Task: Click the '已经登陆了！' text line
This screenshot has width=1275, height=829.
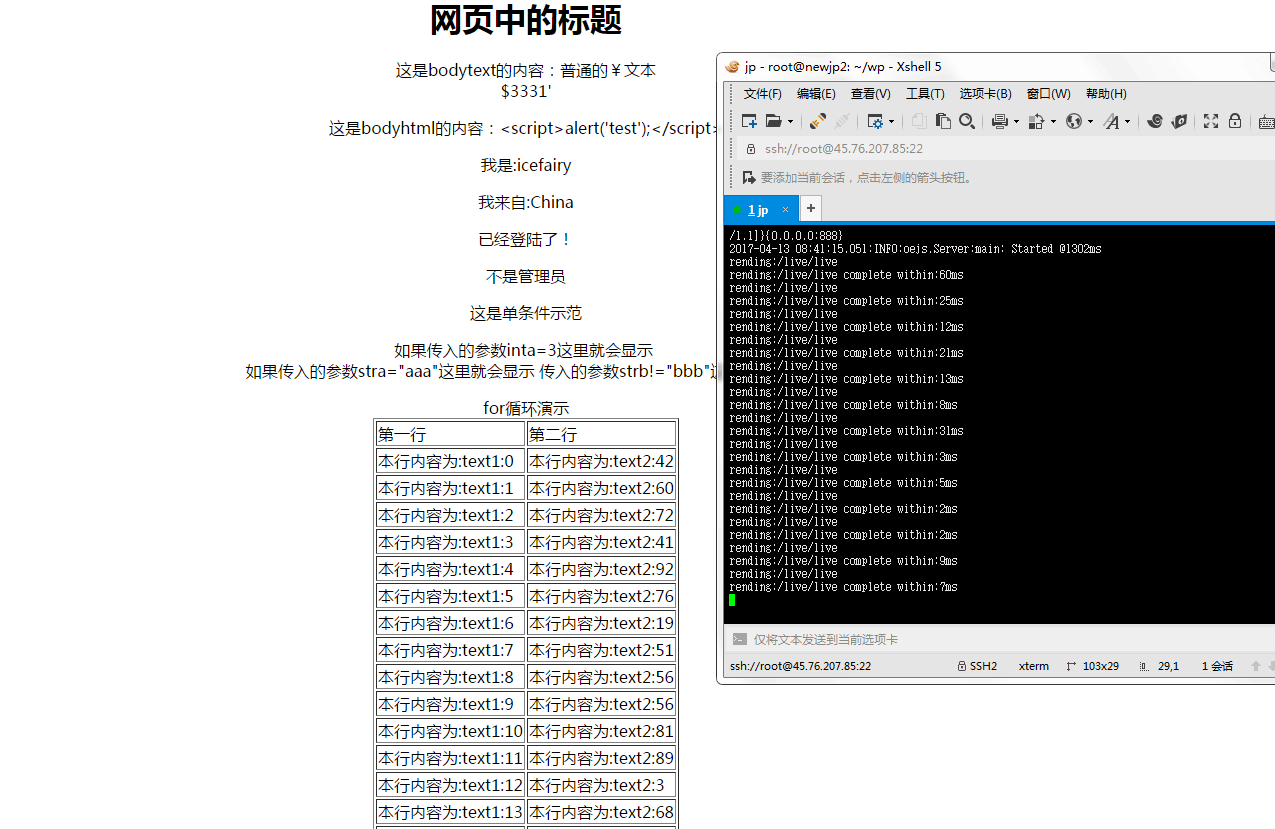Action: [526, 240]
